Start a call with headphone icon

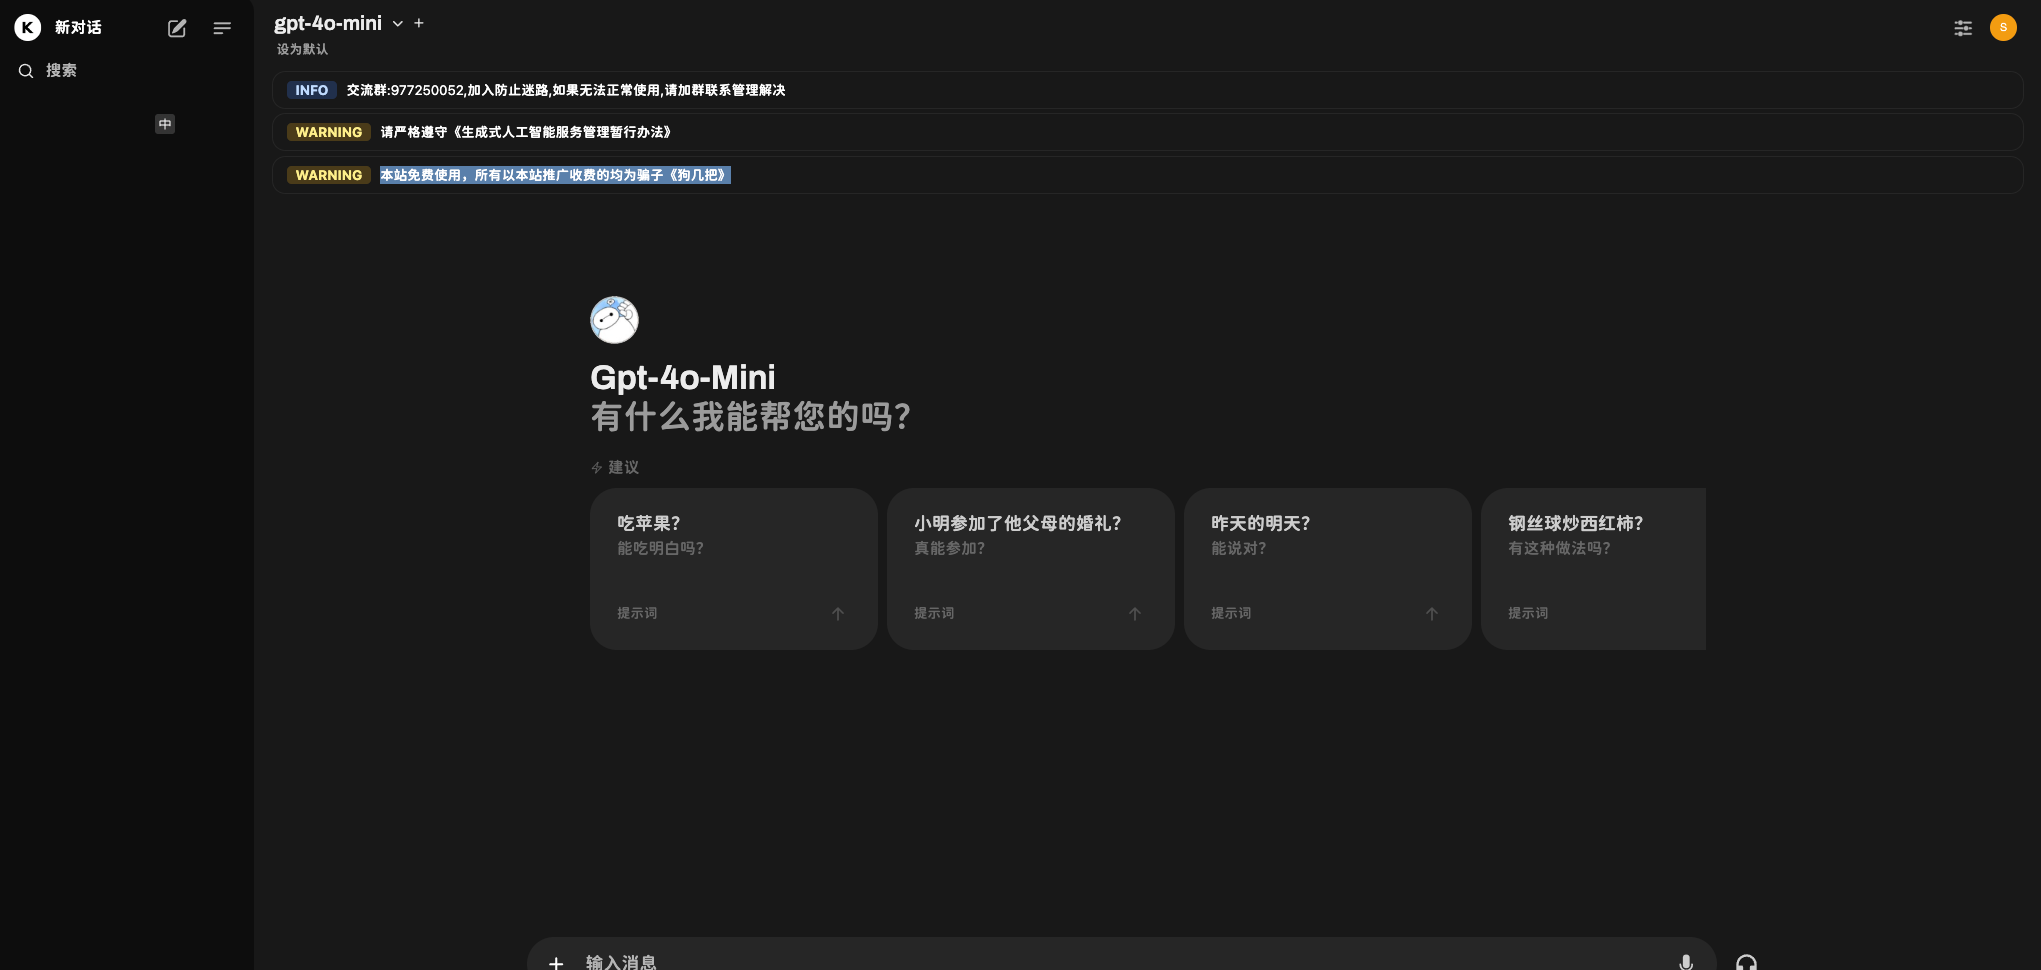tap(1746, 961)
